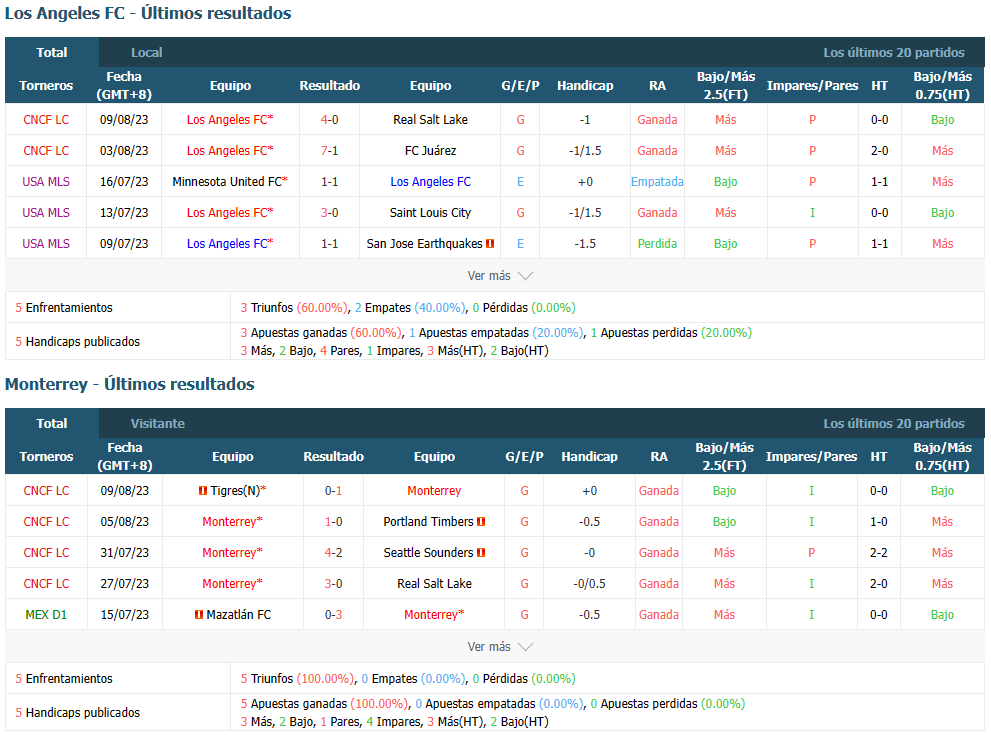
Task: Click '5 Enfrentamientos' under Los Angeles FC table
Action: (64, 307)
